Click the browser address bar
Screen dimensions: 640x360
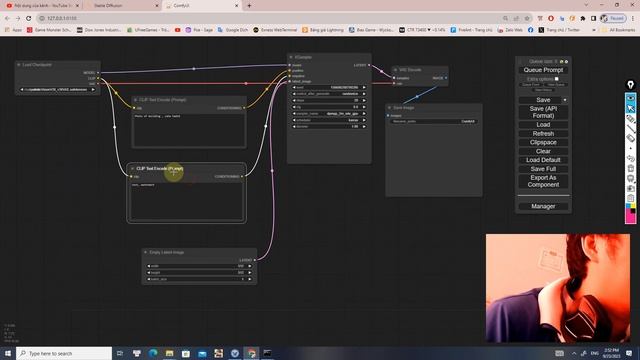click(269, 18)
